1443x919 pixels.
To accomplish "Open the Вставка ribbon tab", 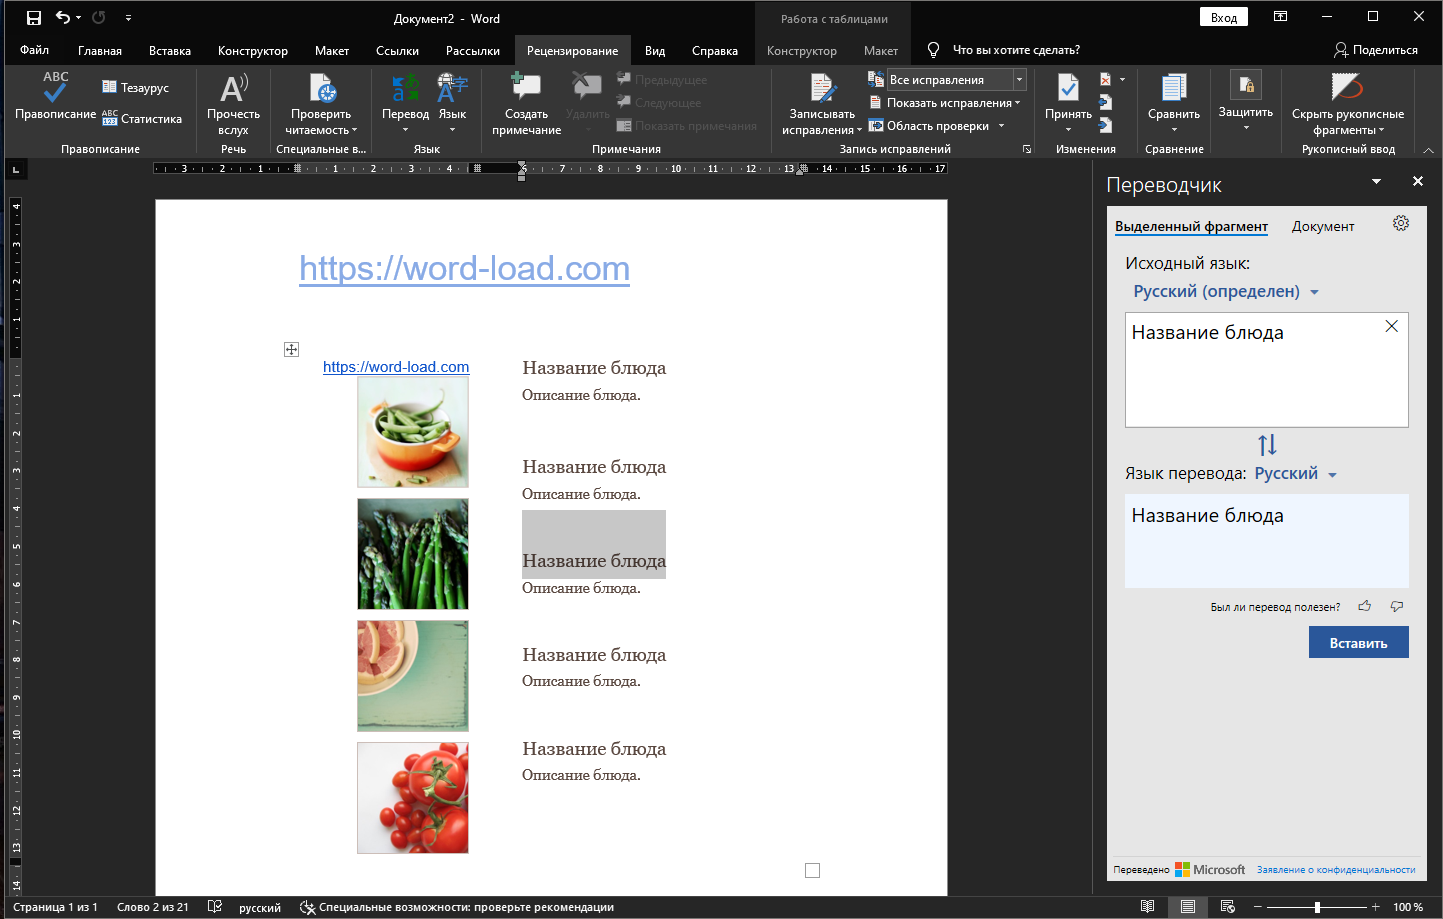I will click(x=169, y=51).
